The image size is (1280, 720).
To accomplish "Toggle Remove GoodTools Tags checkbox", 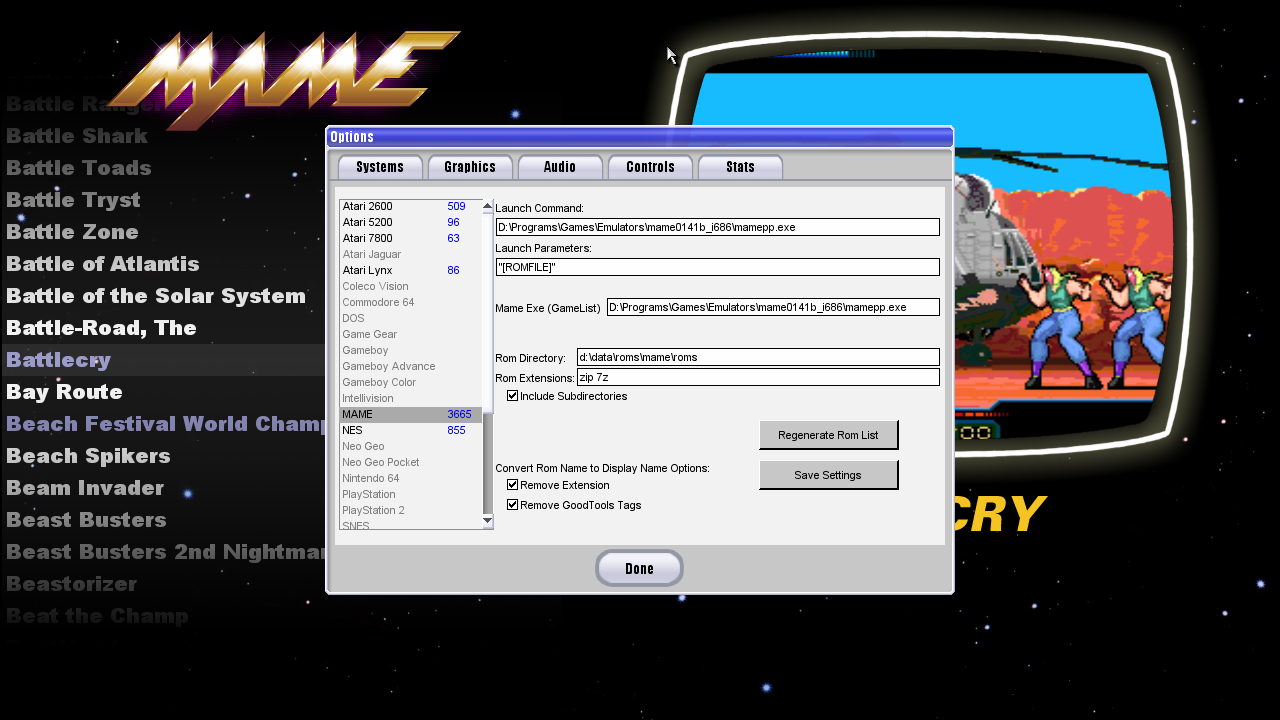I will point(513,505).
